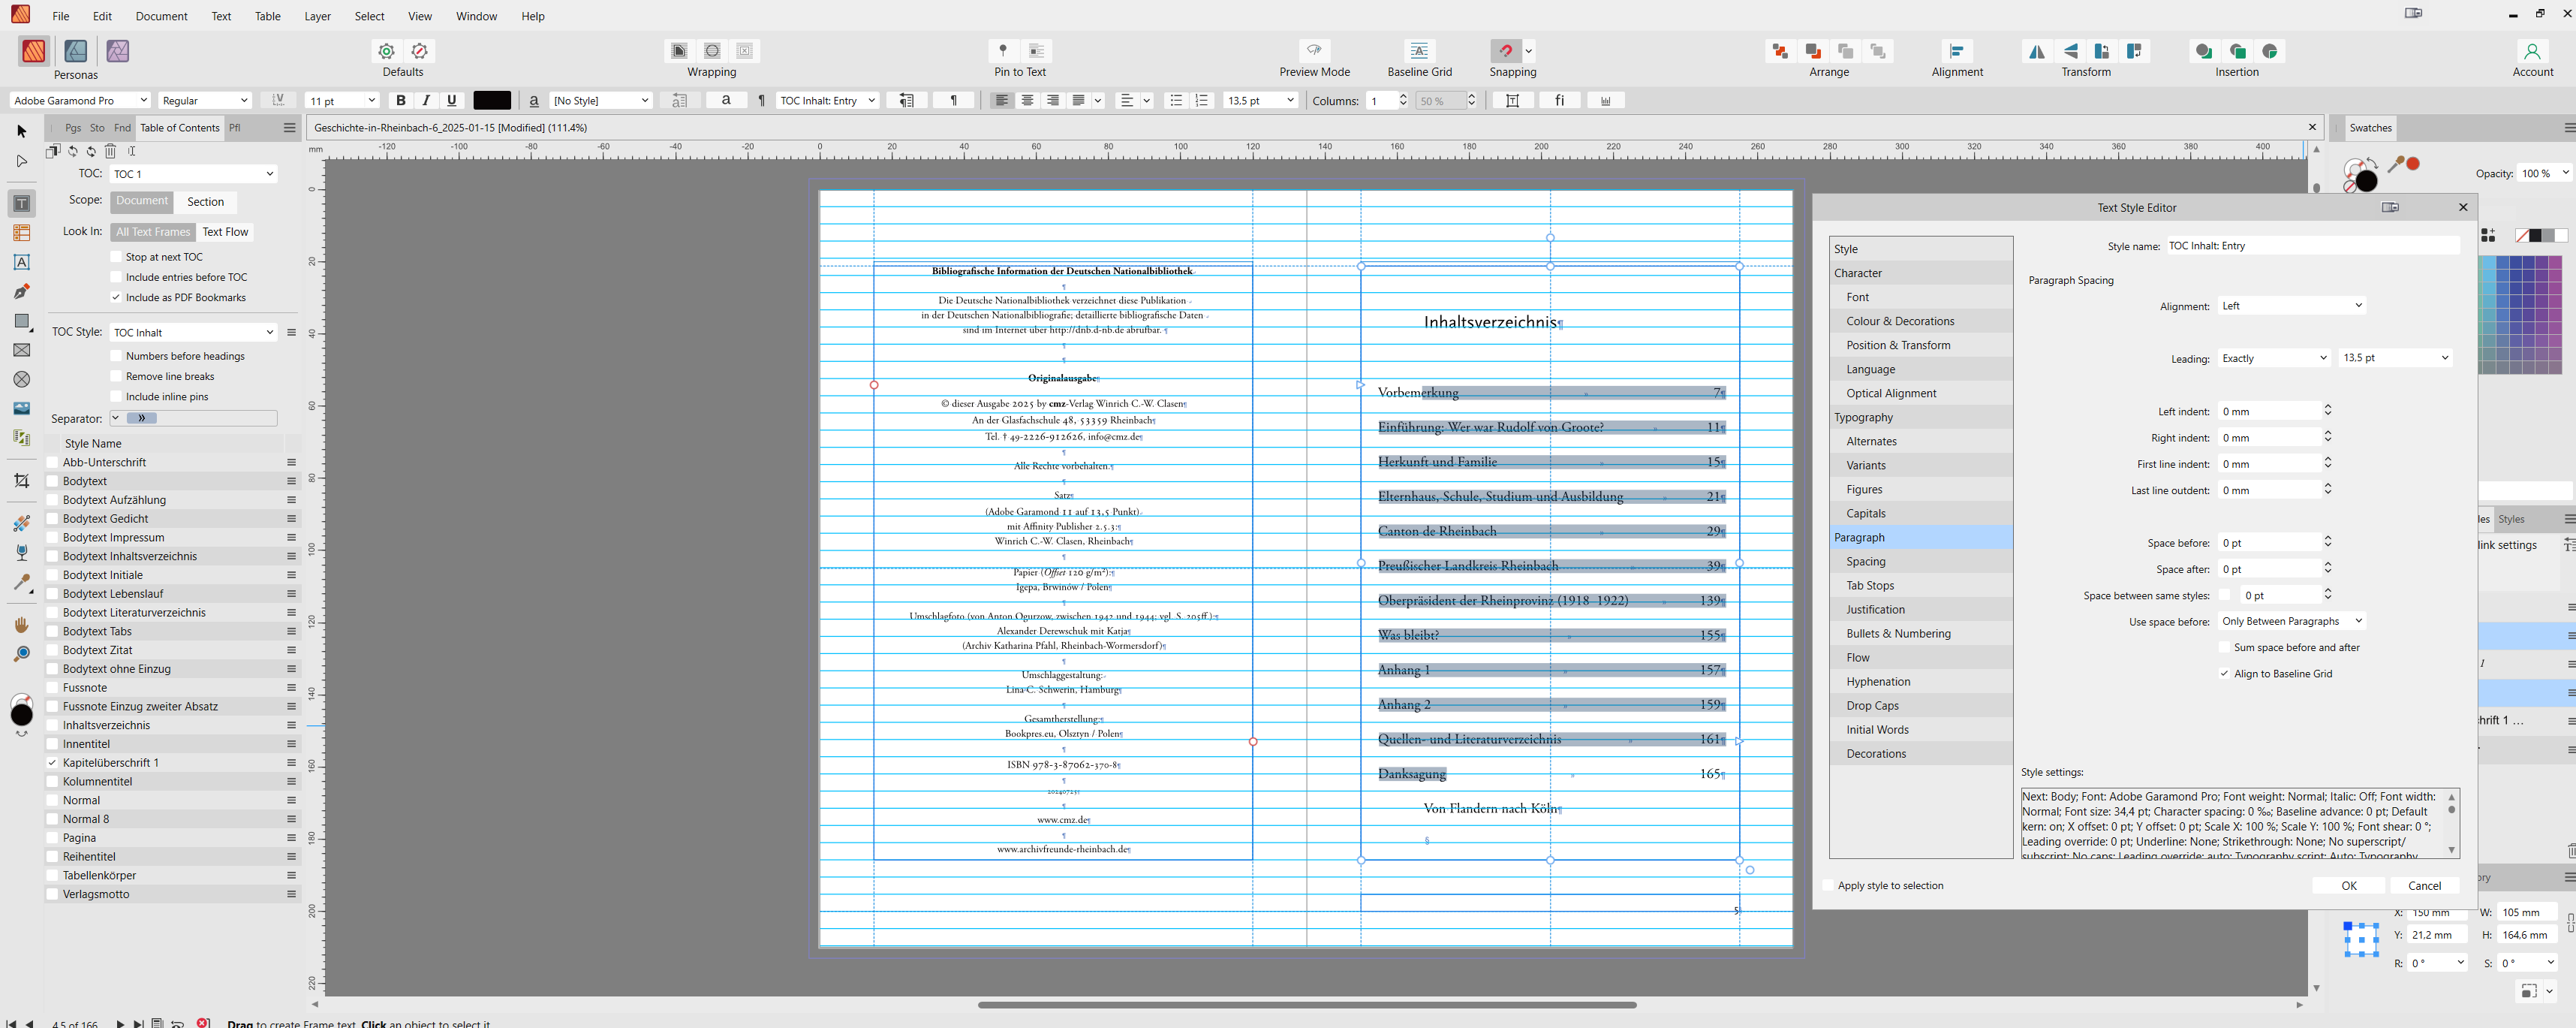
Task: Uncheck Kapitelüberschrift 1 style
Action: click(x=53, y=762)
